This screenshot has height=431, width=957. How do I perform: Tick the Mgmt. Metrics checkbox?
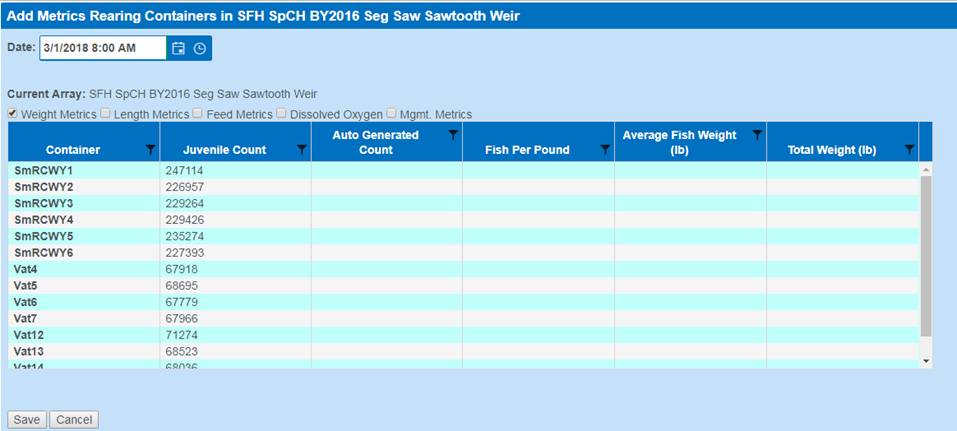point(392,114)
